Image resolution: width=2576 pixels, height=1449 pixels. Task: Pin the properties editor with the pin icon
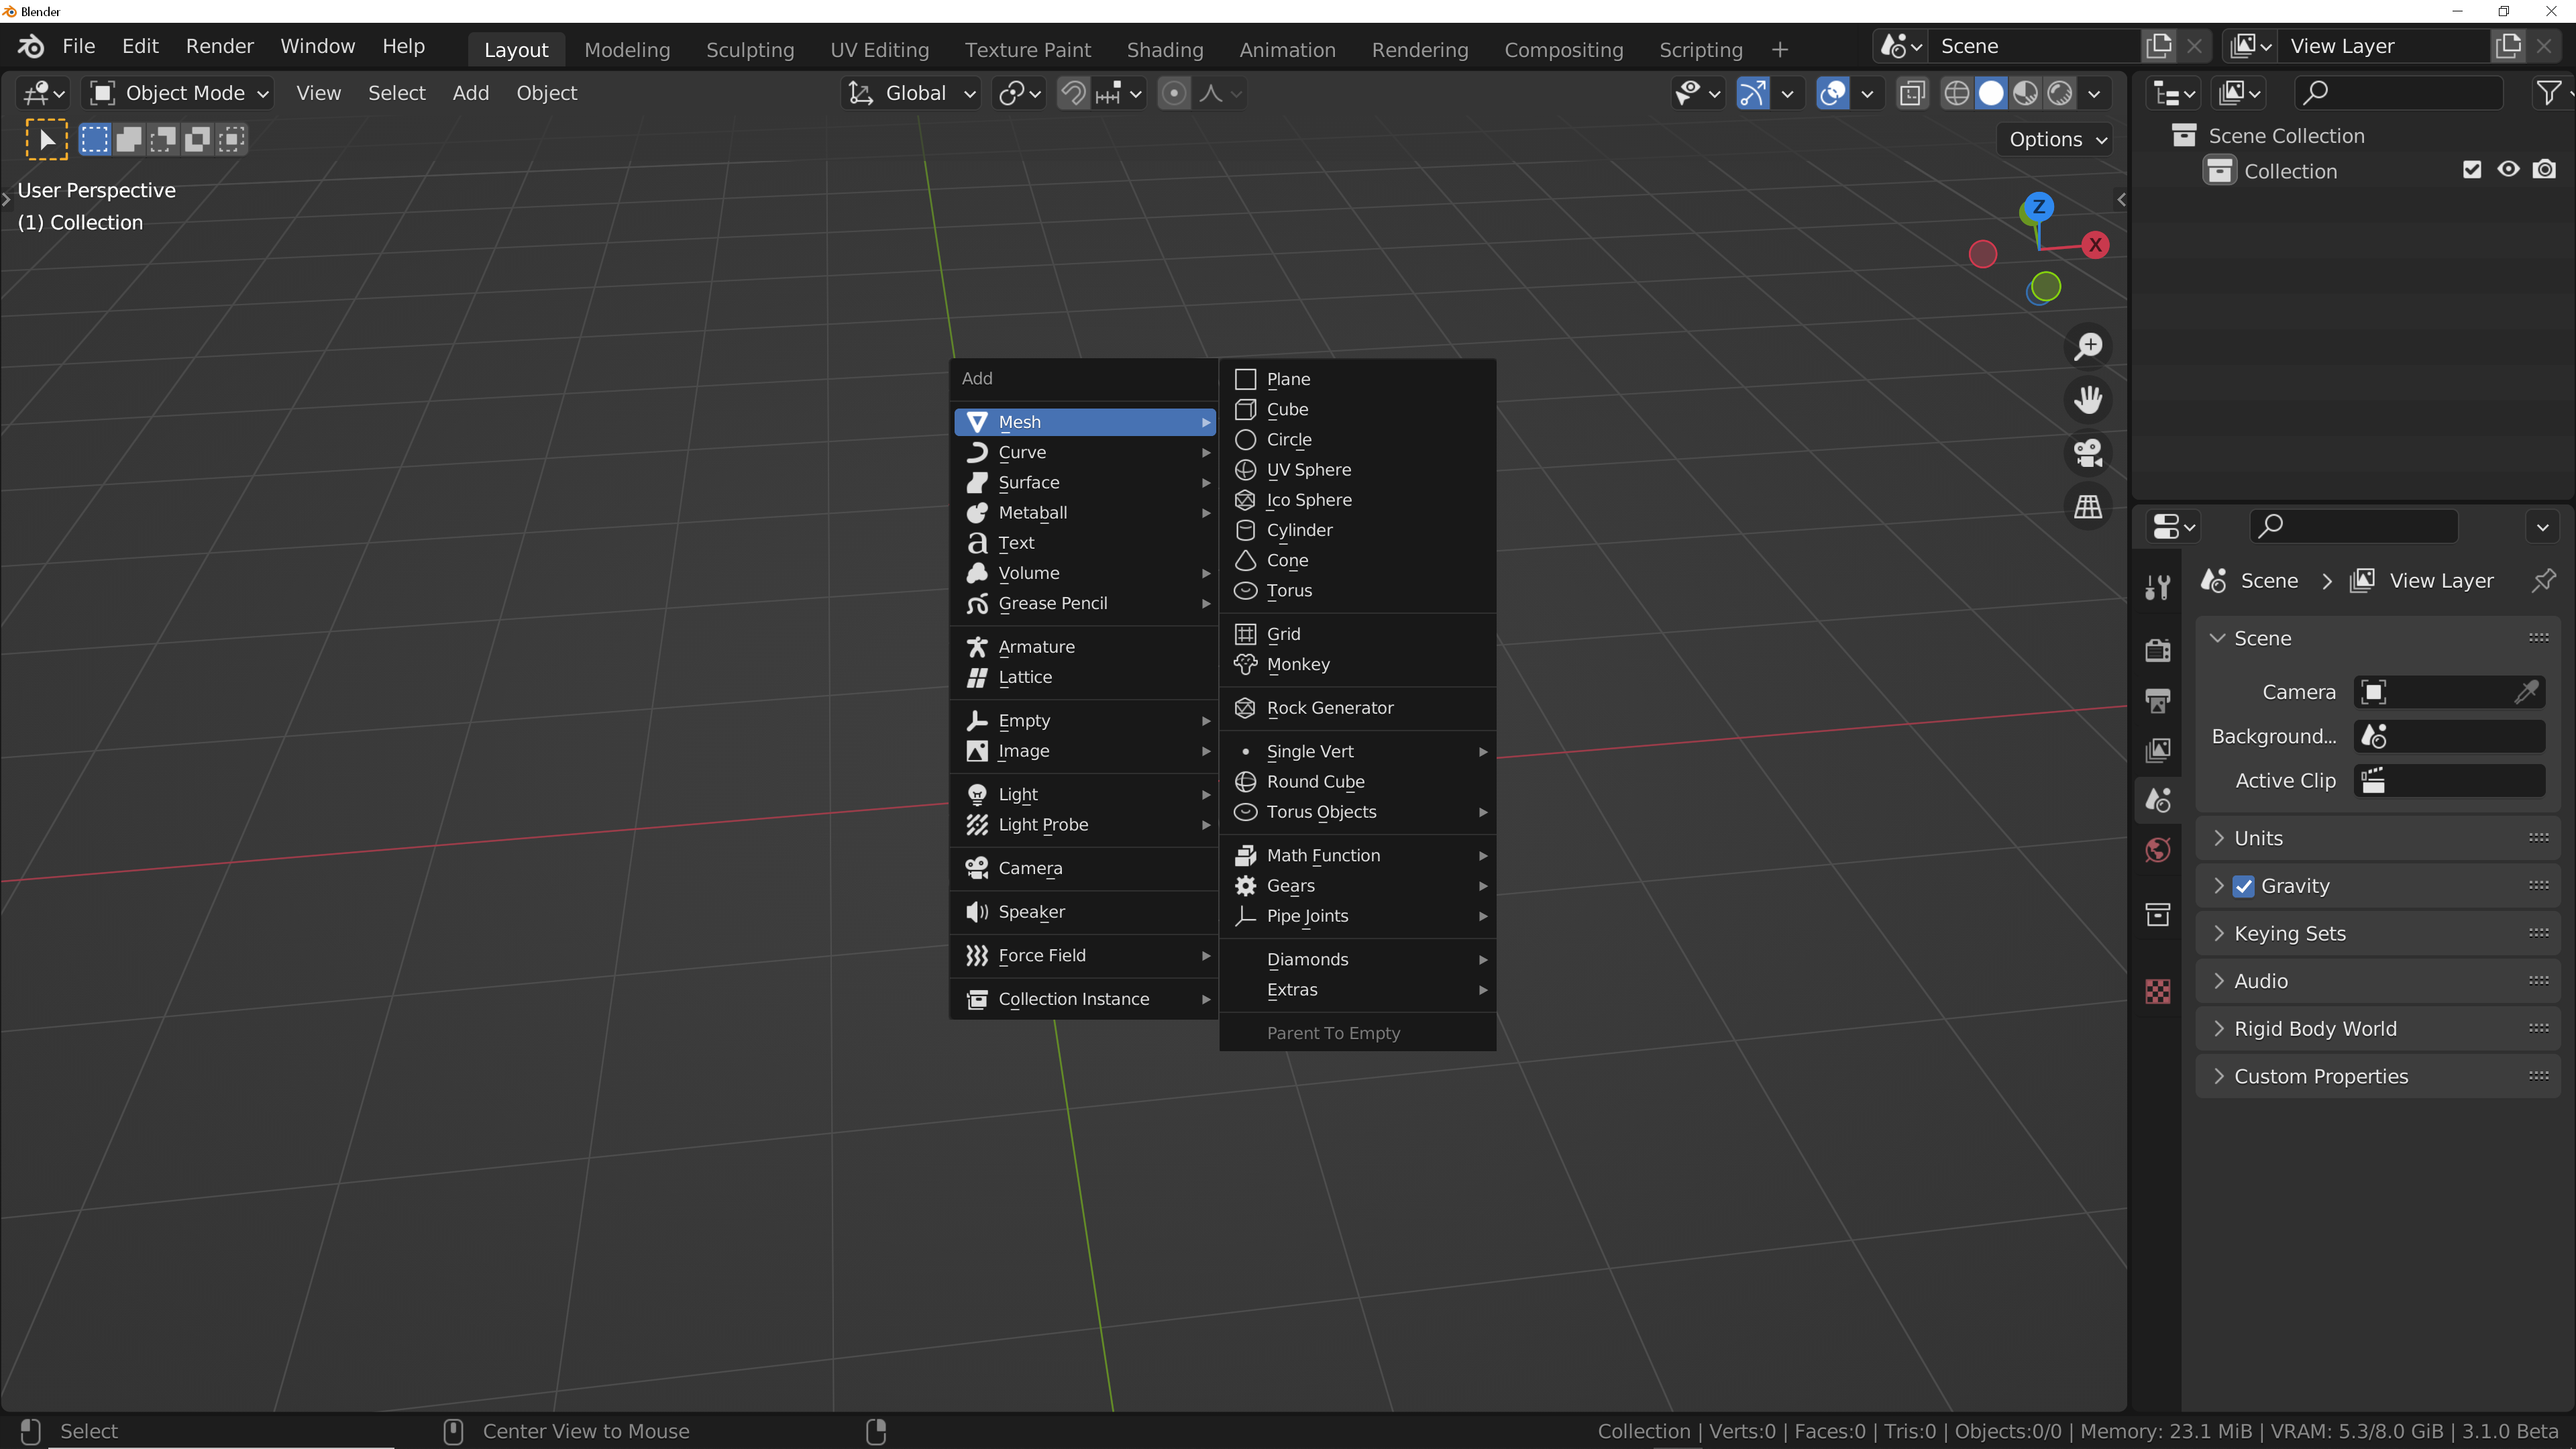pos(2543,580)
